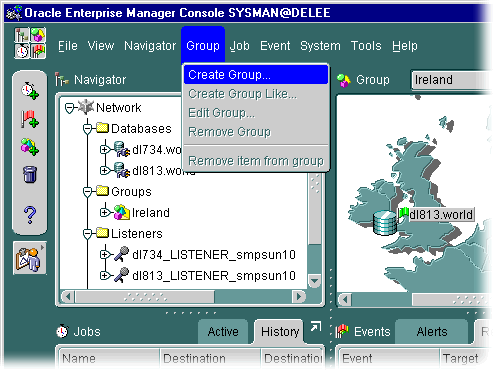Click the Create Group shapes-plus sidebar icon
The width and height of the screenshot is (498, 375).
(30, 147)
